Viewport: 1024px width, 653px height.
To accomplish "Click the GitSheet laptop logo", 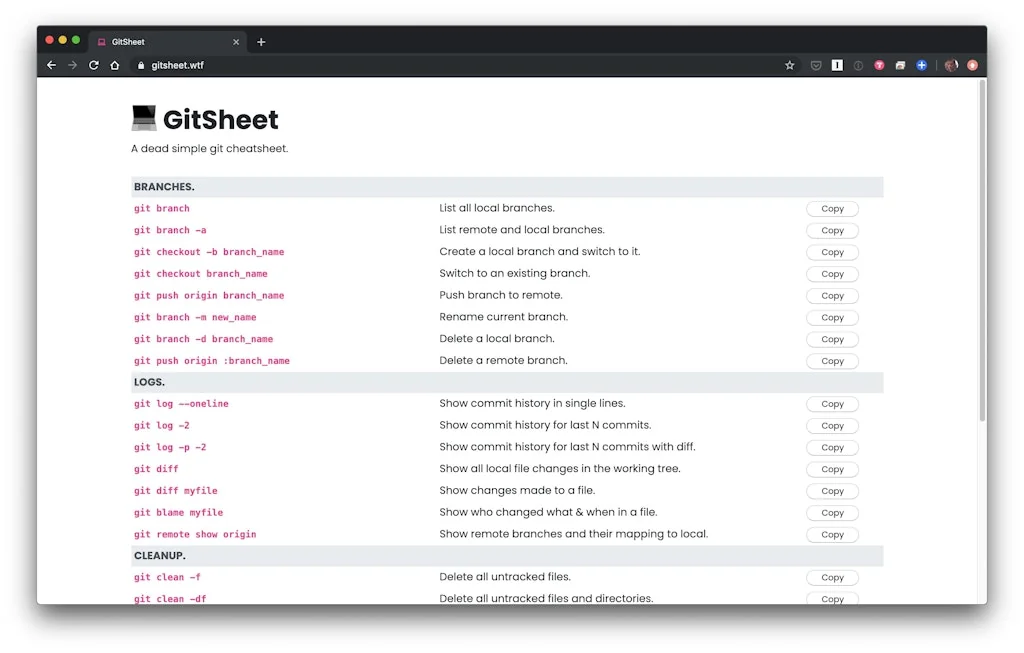I will [x=143, y=118].
